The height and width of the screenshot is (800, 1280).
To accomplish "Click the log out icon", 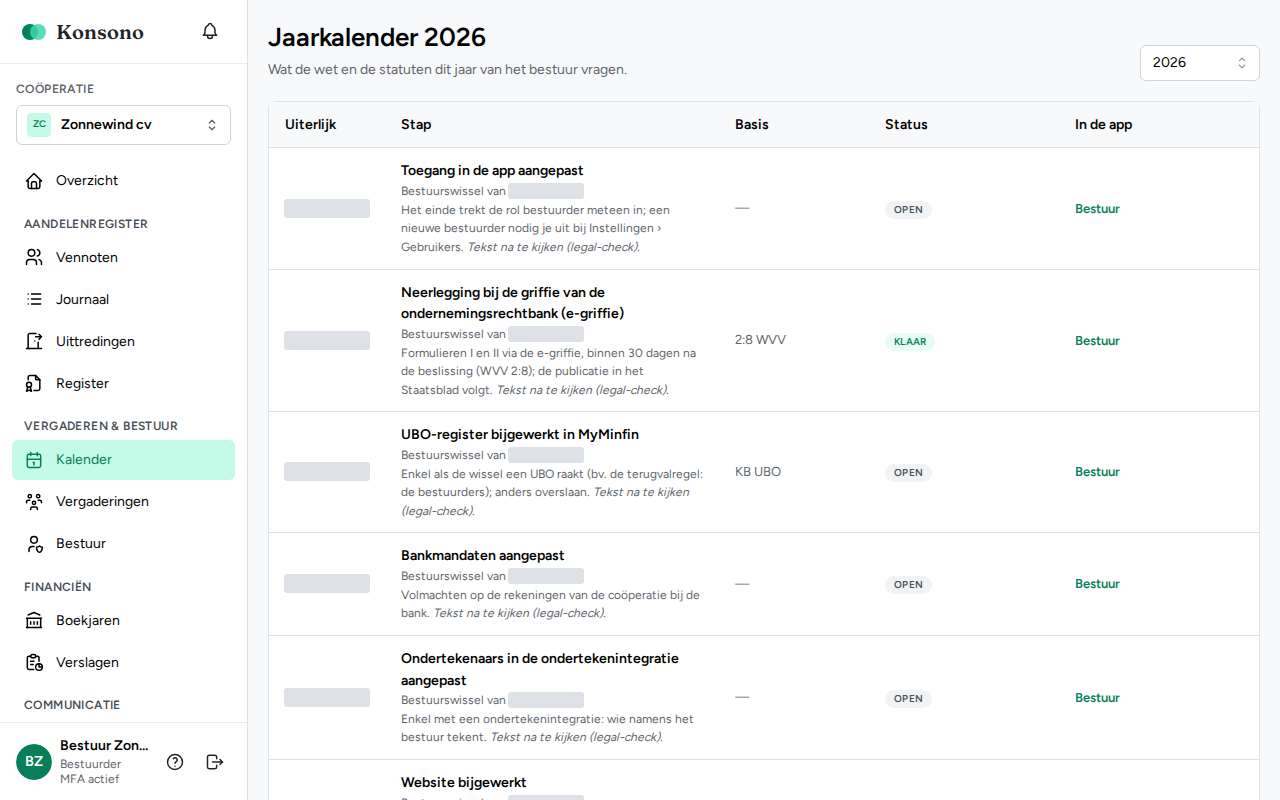I will (214, 762).
